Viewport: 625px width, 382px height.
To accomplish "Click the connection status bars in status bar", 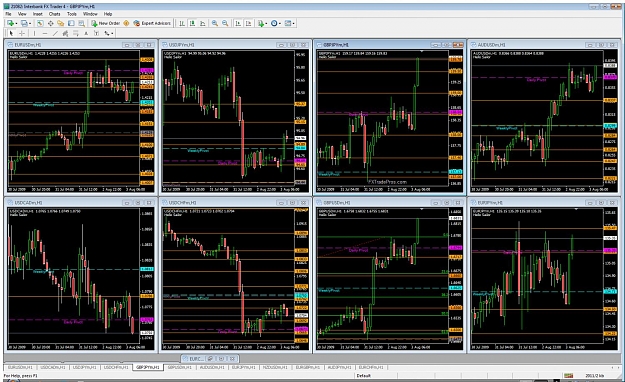I will pyautogui.click(x=568, y=376).
